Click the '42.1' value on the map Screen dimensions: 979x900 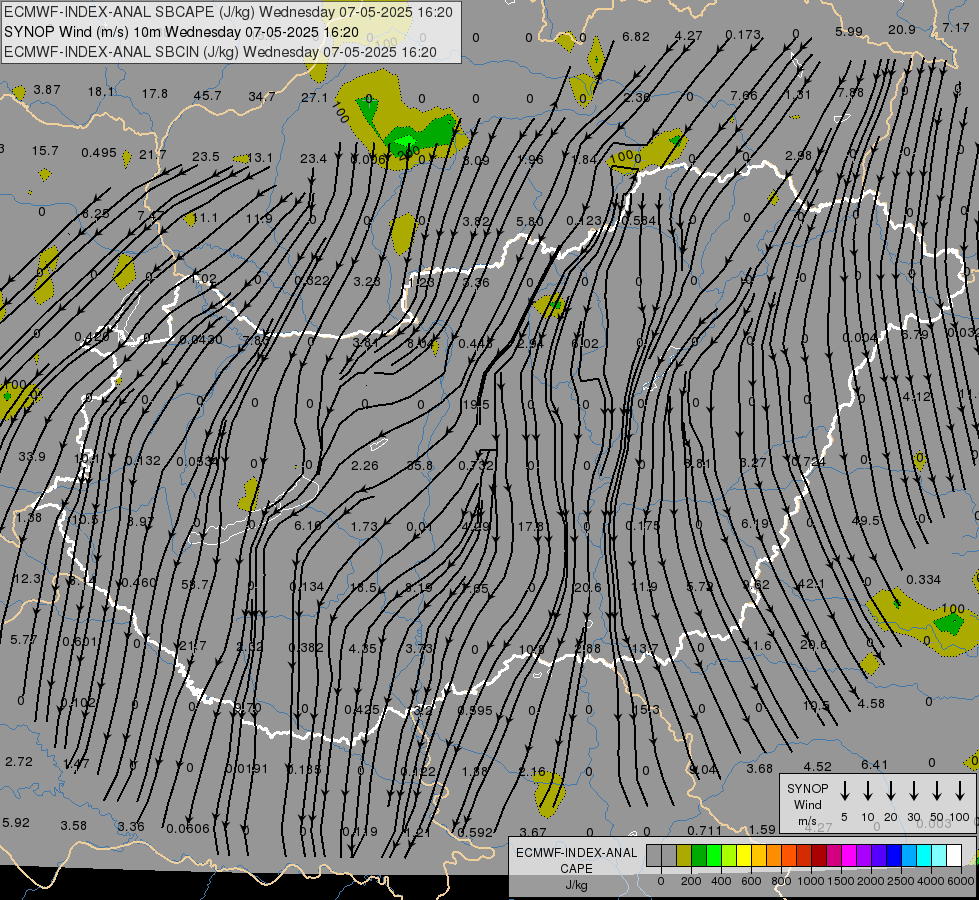pos(812,583)
